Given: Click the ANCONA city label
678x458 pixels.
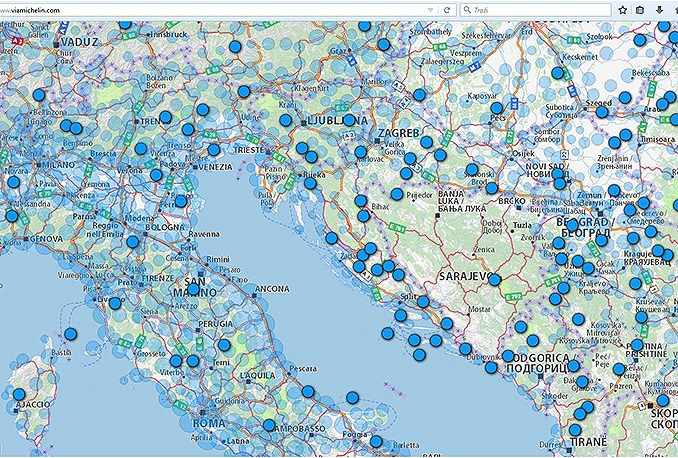Looking at the screenshot, I should (272, 289).
